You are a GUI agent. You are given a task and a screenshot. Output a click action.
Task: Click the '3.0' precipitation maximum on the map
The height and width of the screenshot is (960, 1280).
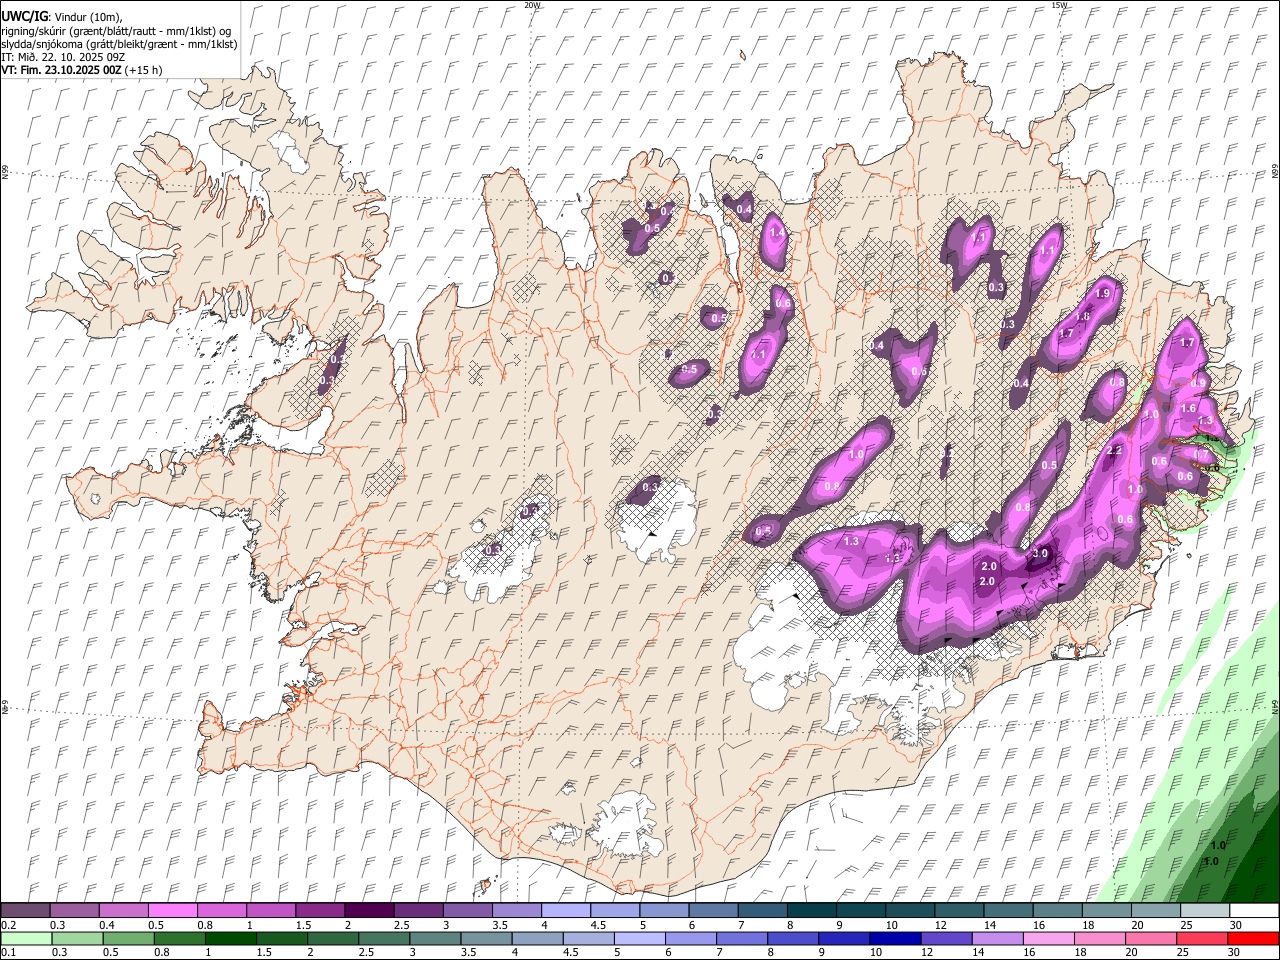pyautogui.click(x=1040, y=553)
